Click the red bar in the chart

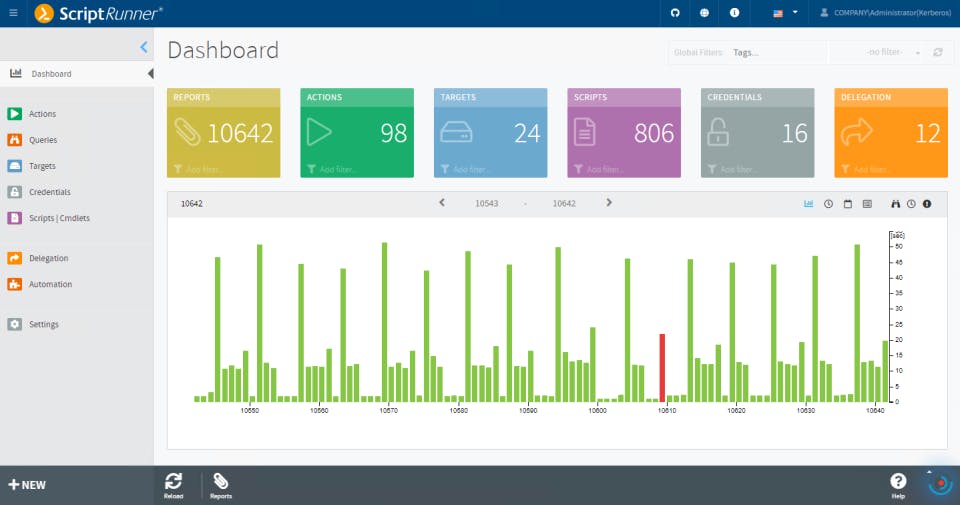[662, 368]
